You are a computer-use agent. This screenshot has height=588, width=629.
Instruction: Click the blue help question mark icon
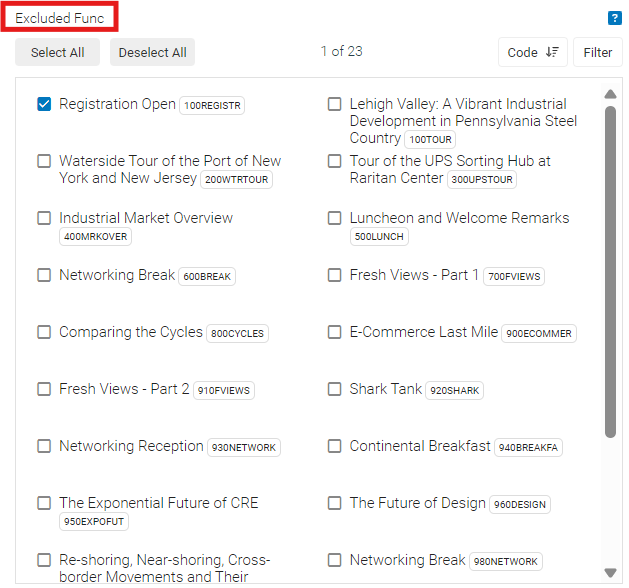click(615, 18)
